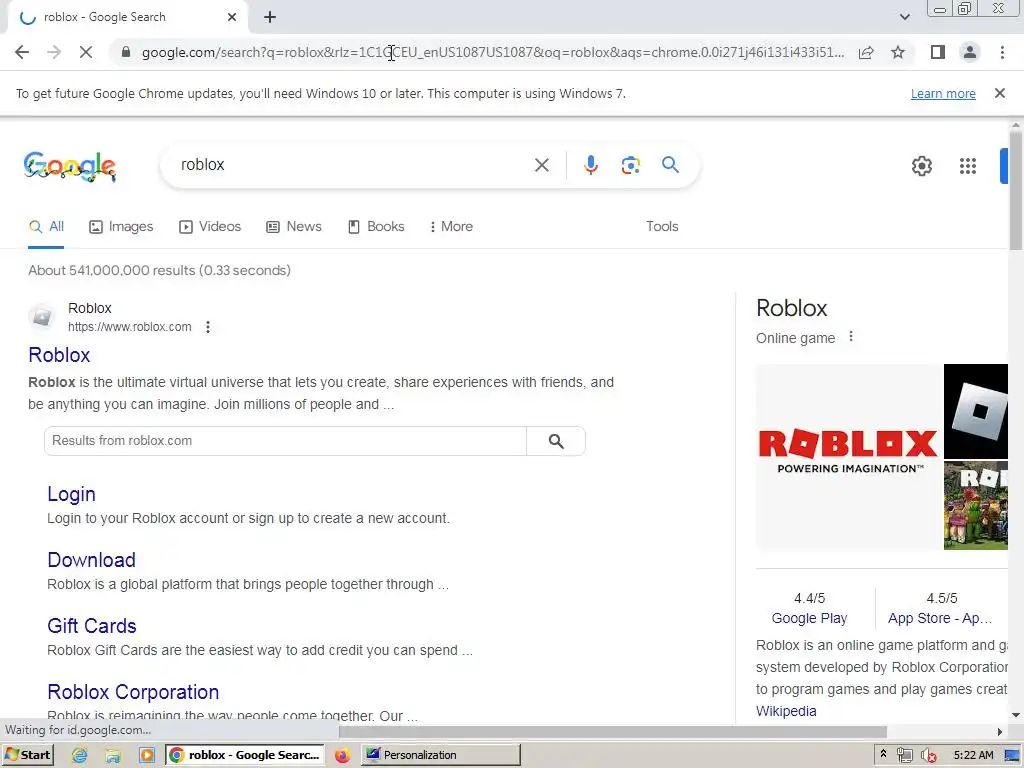
Task: View the black Roblox logo thumbnail
Action: (x=976, y=411)
